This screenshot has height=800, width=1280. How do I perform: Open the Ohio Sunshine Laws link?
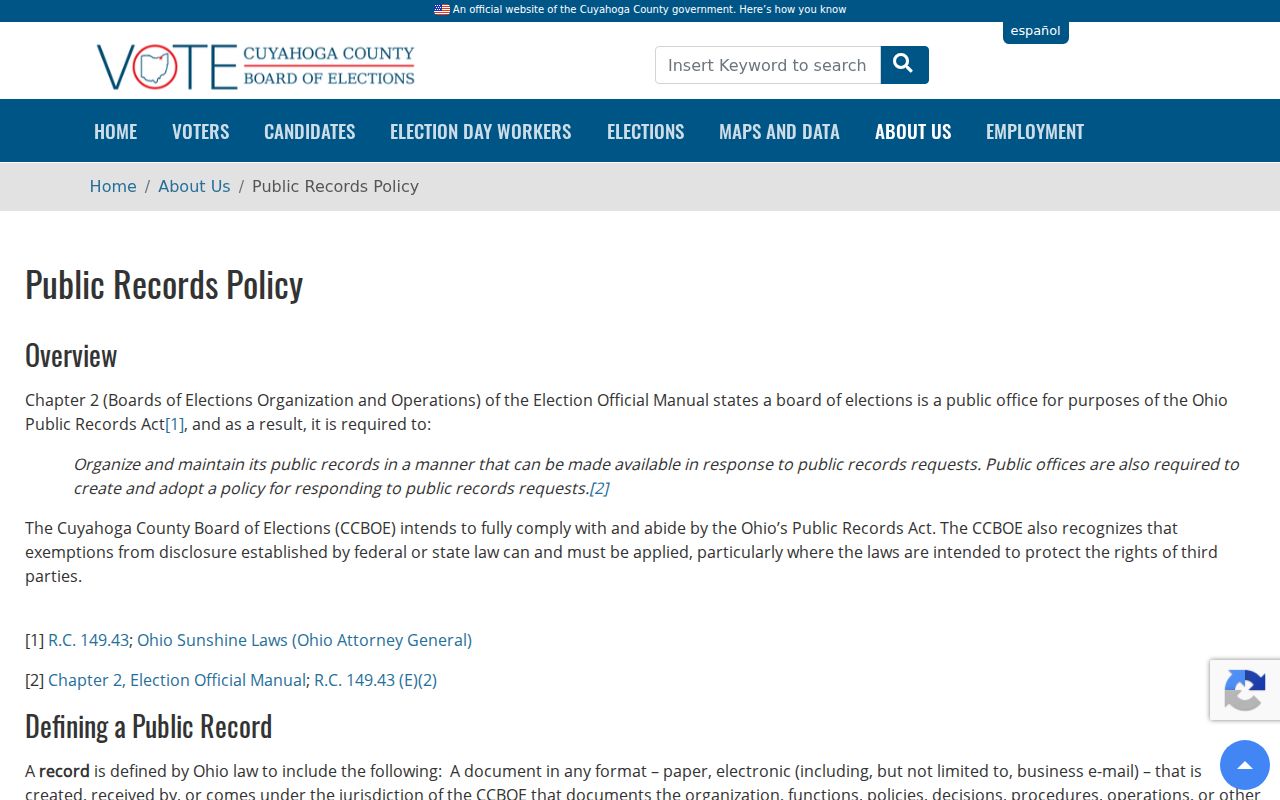(304, 640)
